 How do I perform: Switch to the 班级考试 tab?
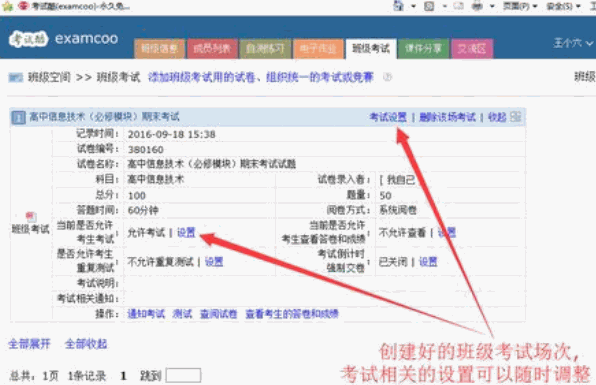pos(371,49)
